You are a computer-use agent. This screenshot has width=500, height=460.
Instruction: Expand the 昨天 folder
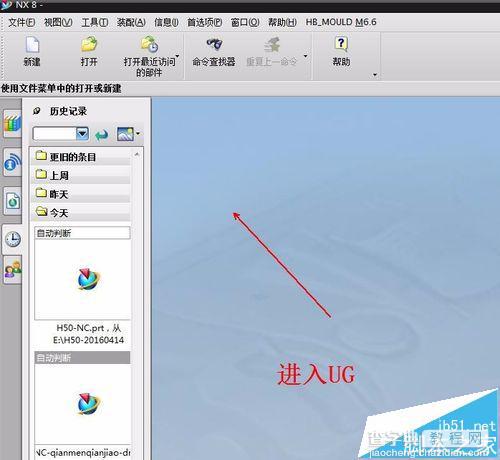click(x=80, y=194)
